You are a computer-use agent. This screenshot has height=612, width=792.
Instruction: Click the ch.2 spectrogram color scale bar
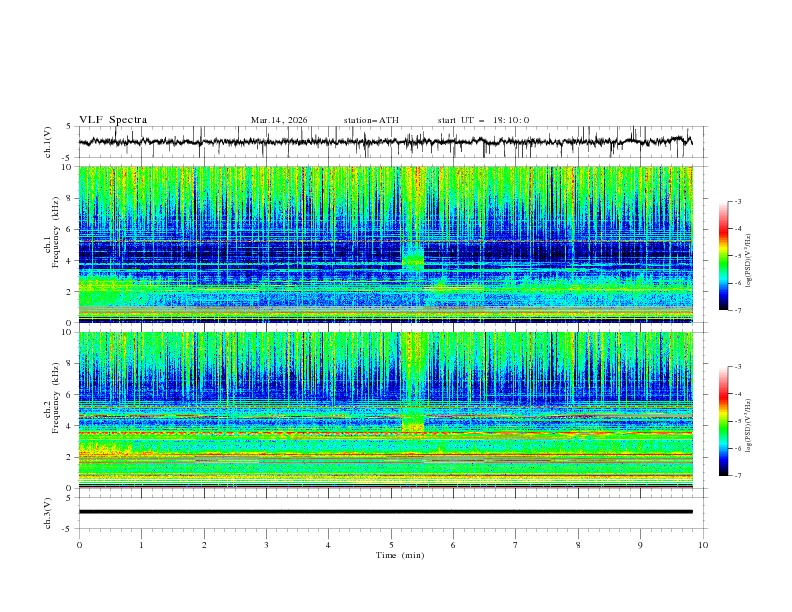724,421
